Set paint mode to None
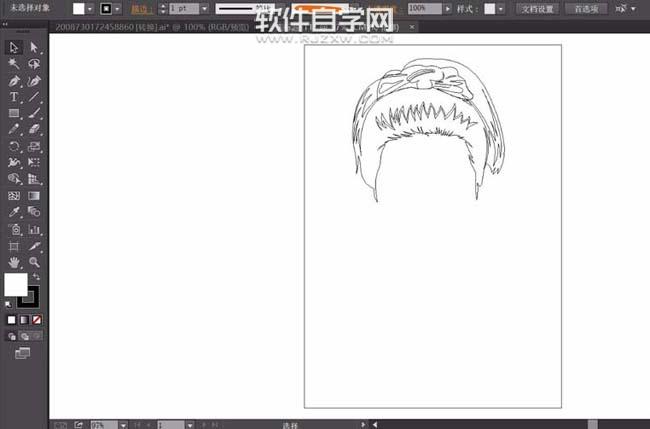Viewport: 650px width, 429px height. click(37, 320)
